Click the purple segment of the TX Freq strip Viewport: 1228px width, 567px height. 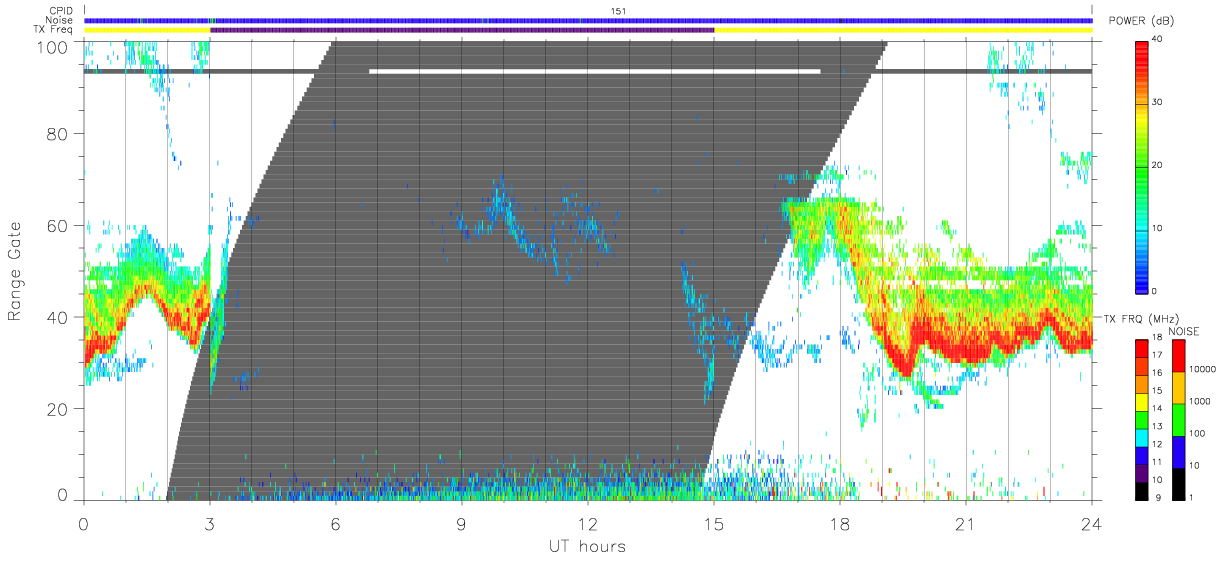click(462, 30)
